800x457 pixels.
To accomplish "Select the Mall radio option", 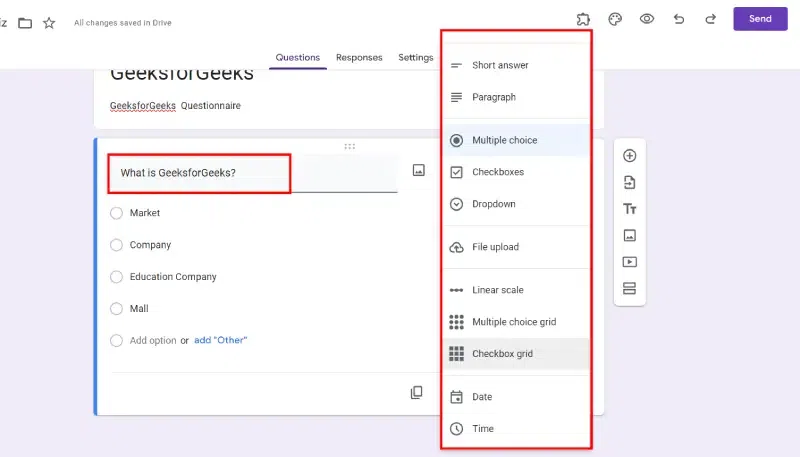I will pyautogui.click(x=117, y=309).
